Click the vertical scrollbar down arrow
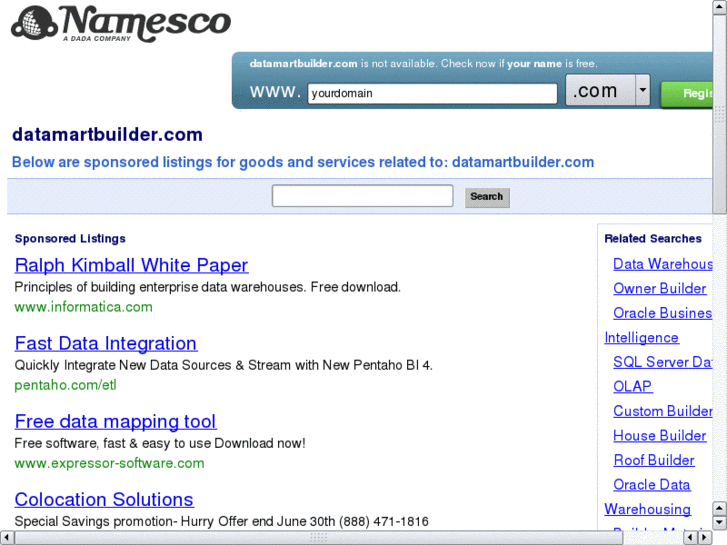 tap(719, 523)
